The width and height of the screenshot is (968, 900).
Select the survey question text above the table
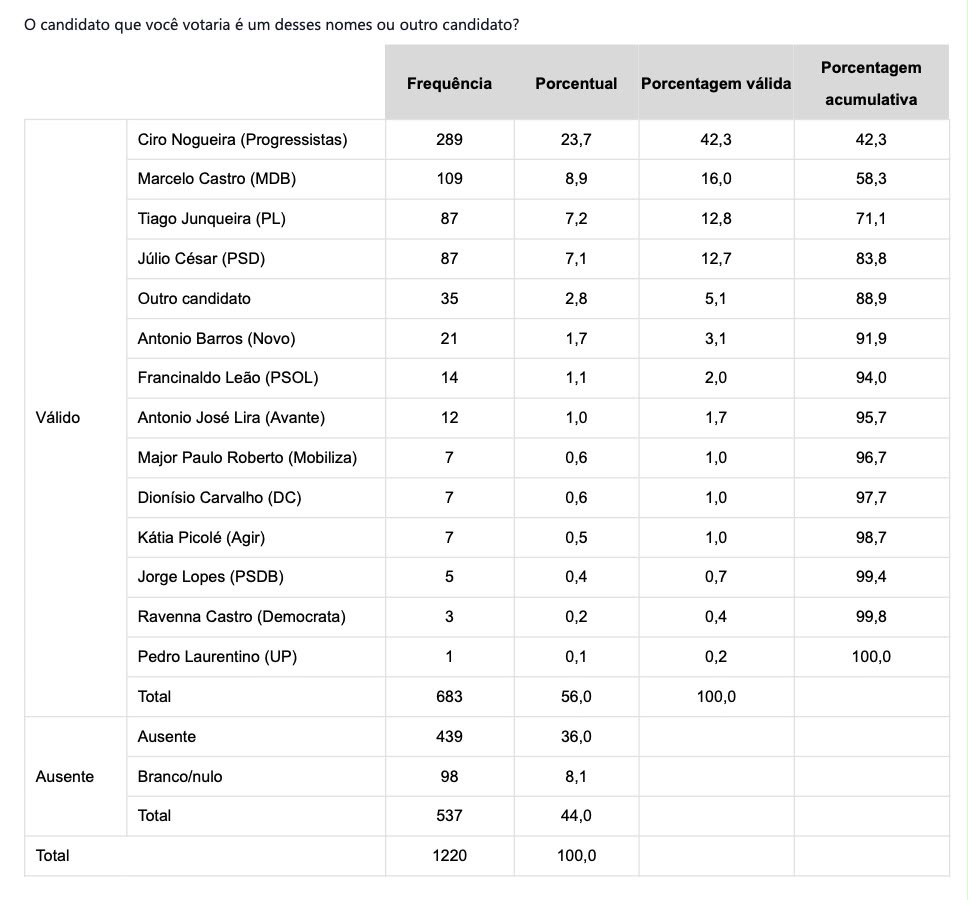(272, 25)
